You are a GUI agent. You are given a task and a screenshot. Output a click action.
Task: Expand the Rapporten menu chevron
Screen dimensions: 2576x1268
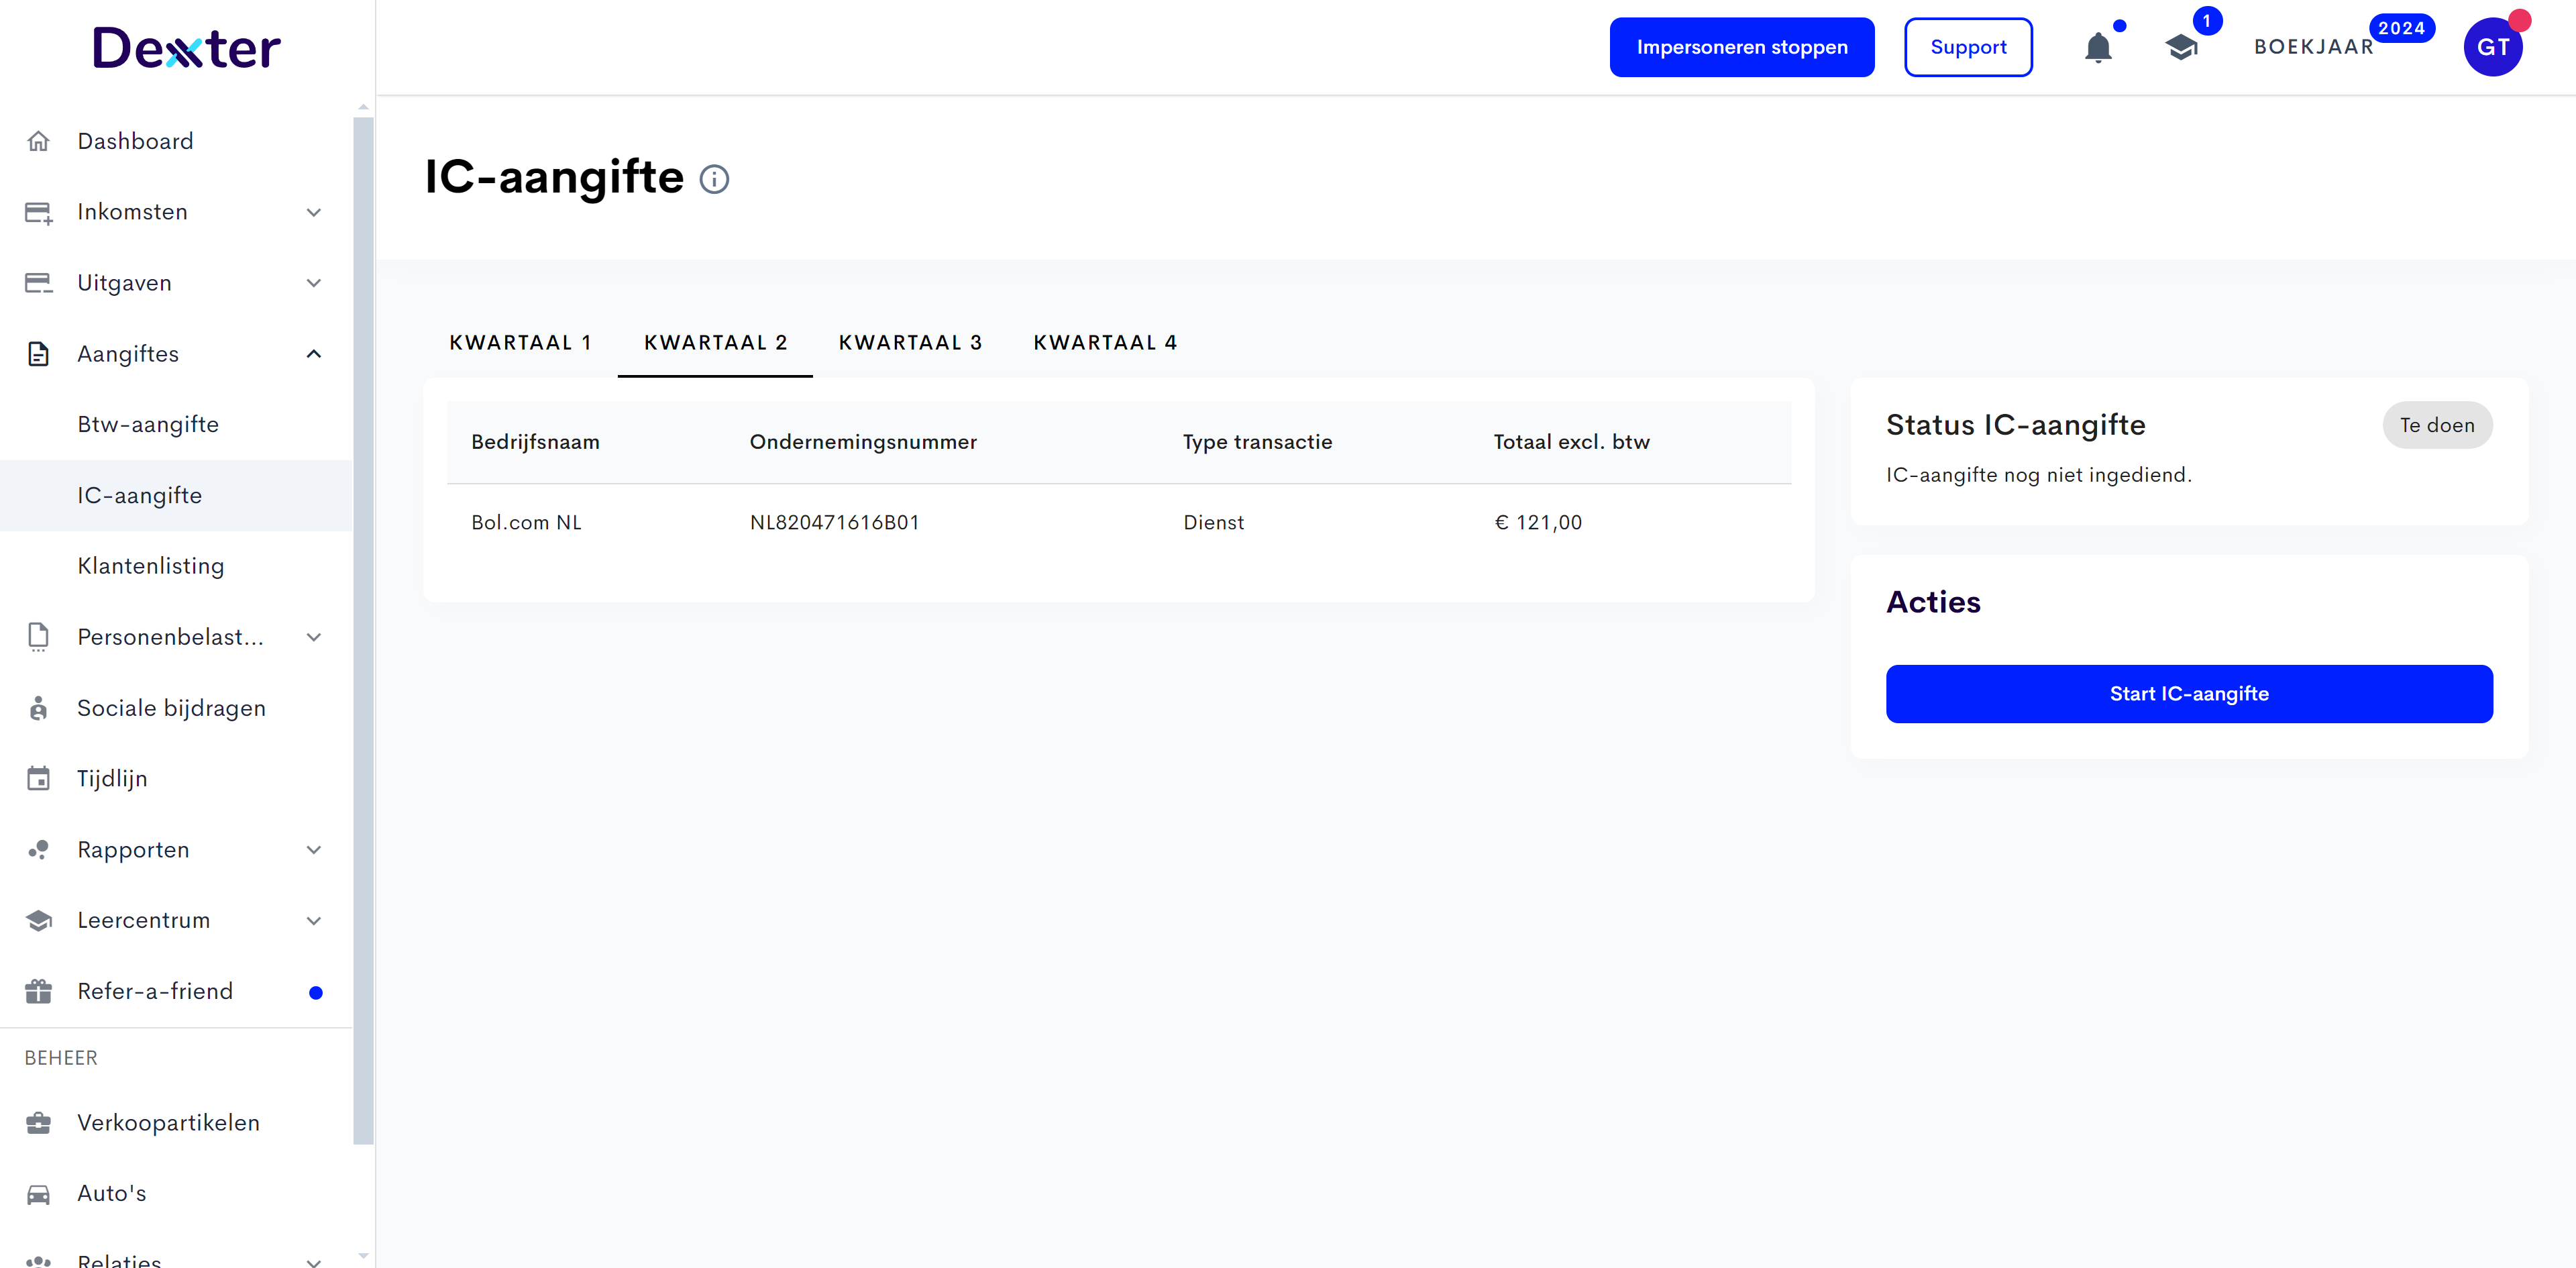click(313, 849)
